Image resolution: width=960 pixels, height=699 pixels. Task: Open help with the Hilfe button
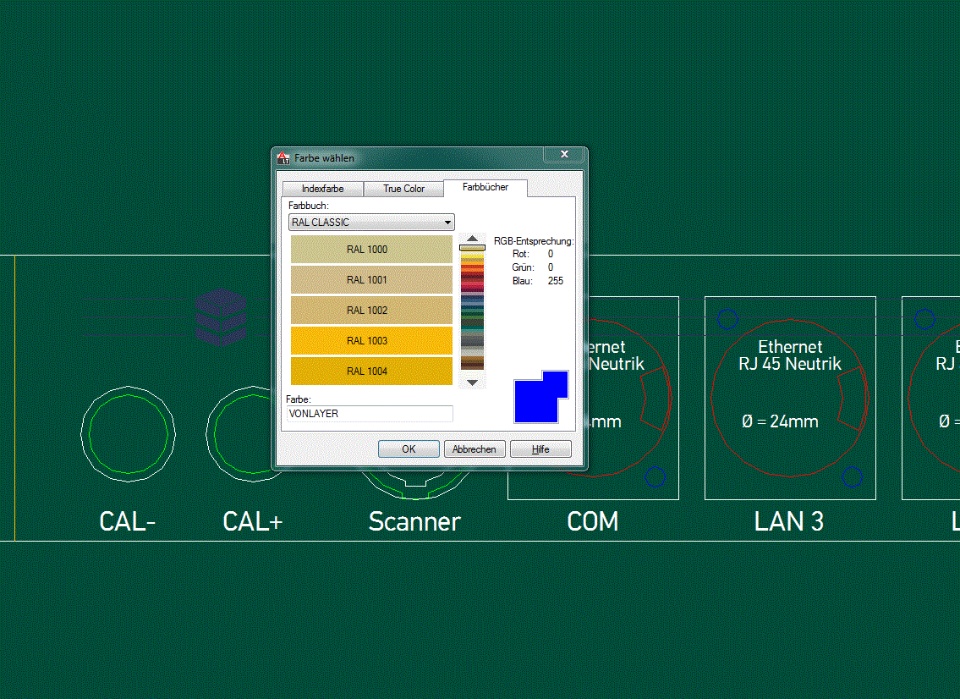pyautogui.click(x=541, y=449)
